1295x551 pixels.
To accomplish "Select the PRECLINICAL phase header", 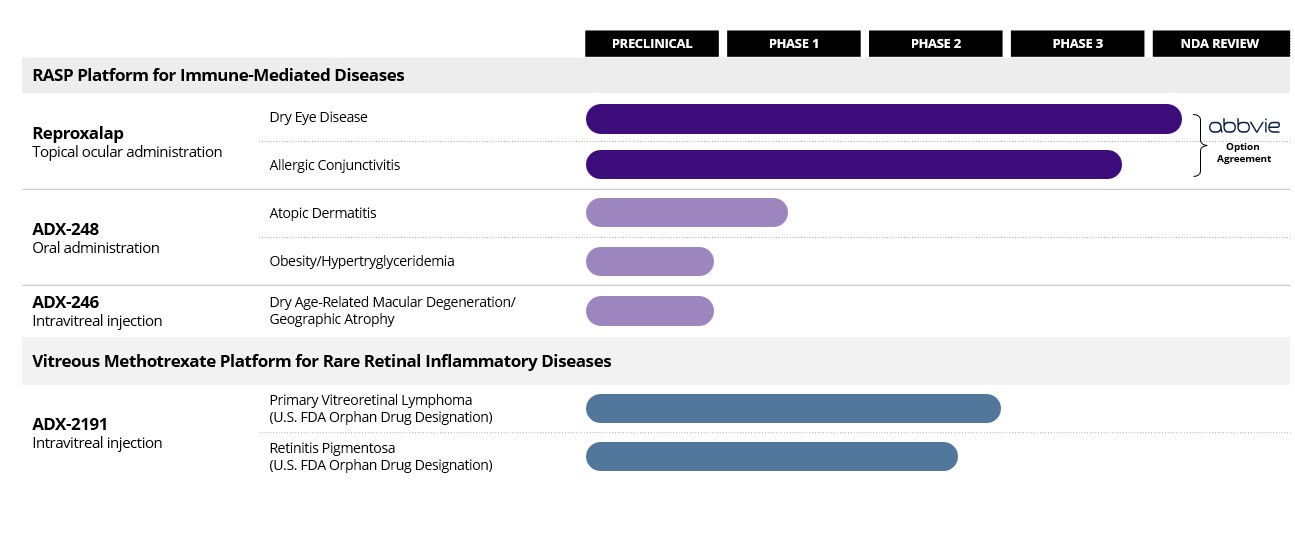I will (652, 44).
